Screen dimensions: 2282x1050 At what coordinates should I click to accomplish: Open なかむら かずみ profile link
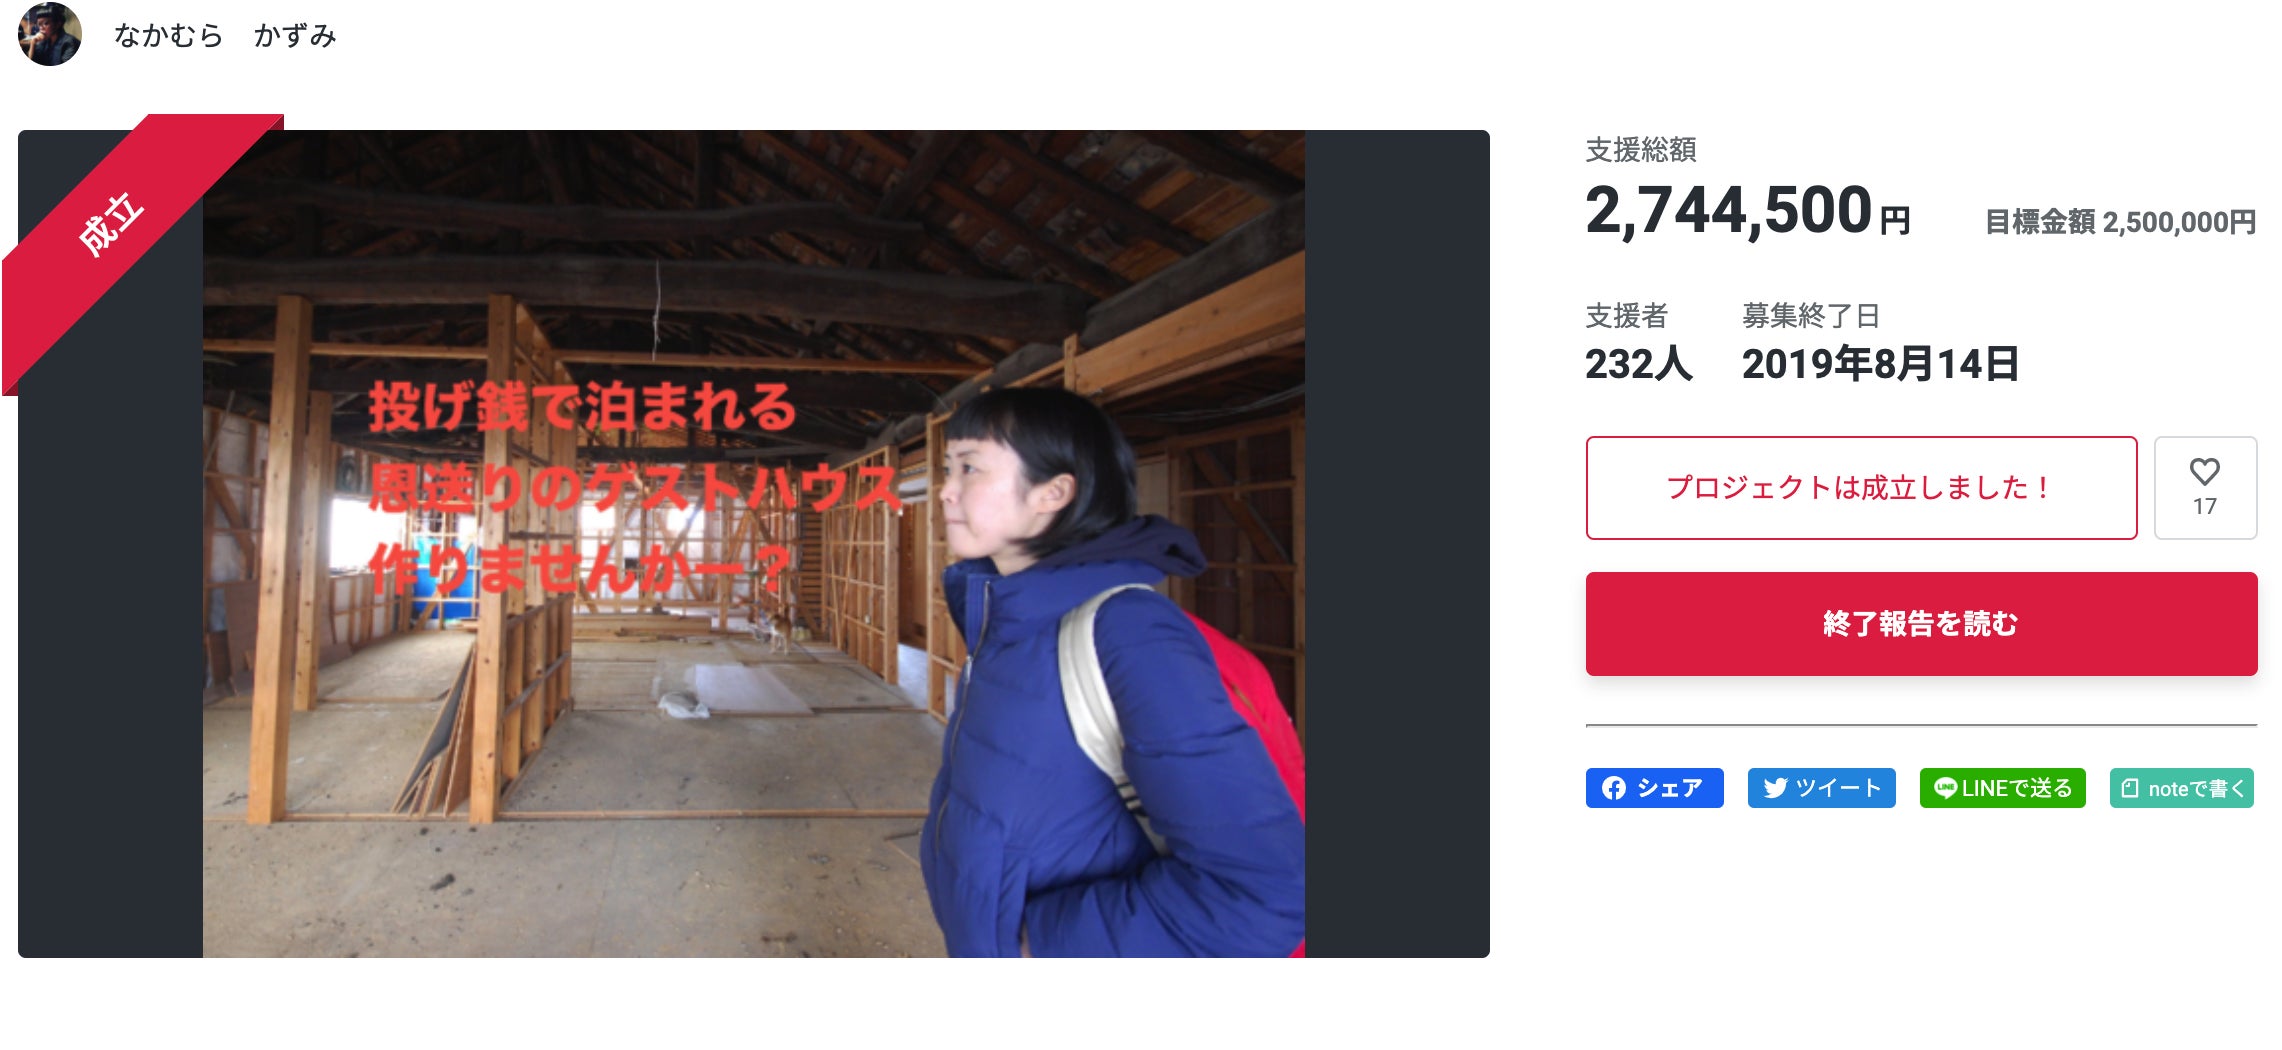225,35
